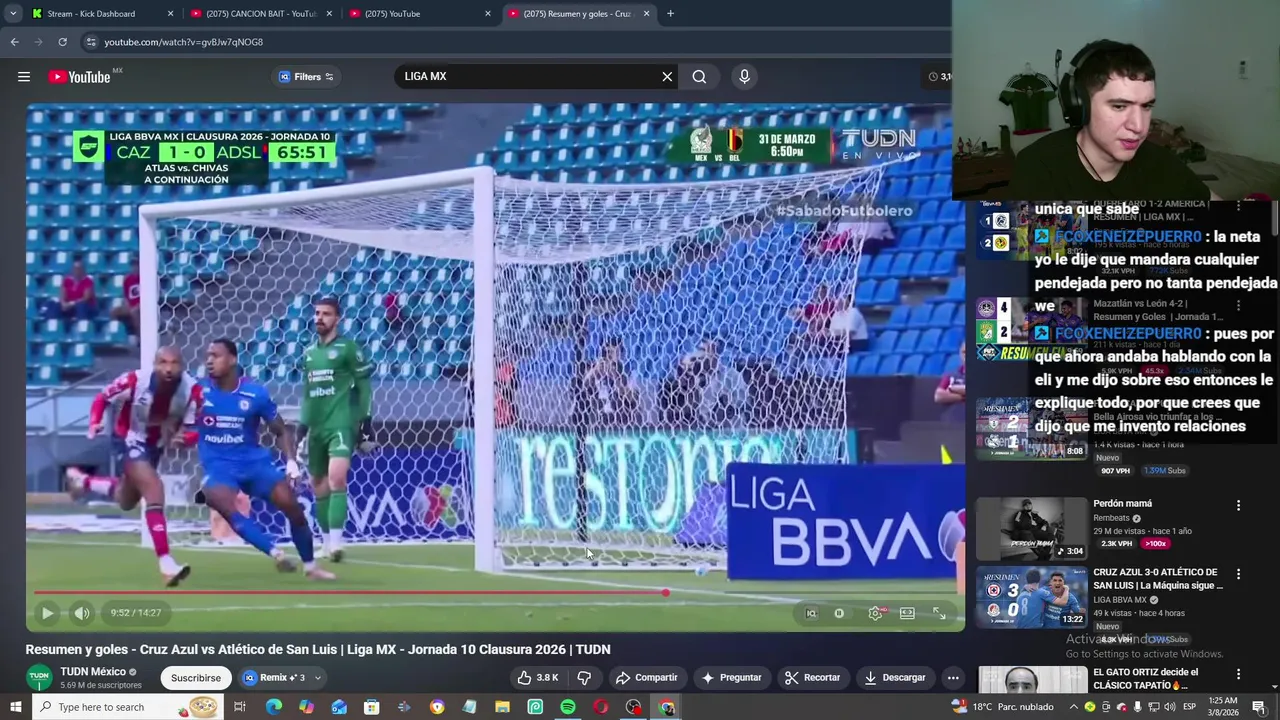Open the Preguntar AI button
1280x720 pixels.
731,678
